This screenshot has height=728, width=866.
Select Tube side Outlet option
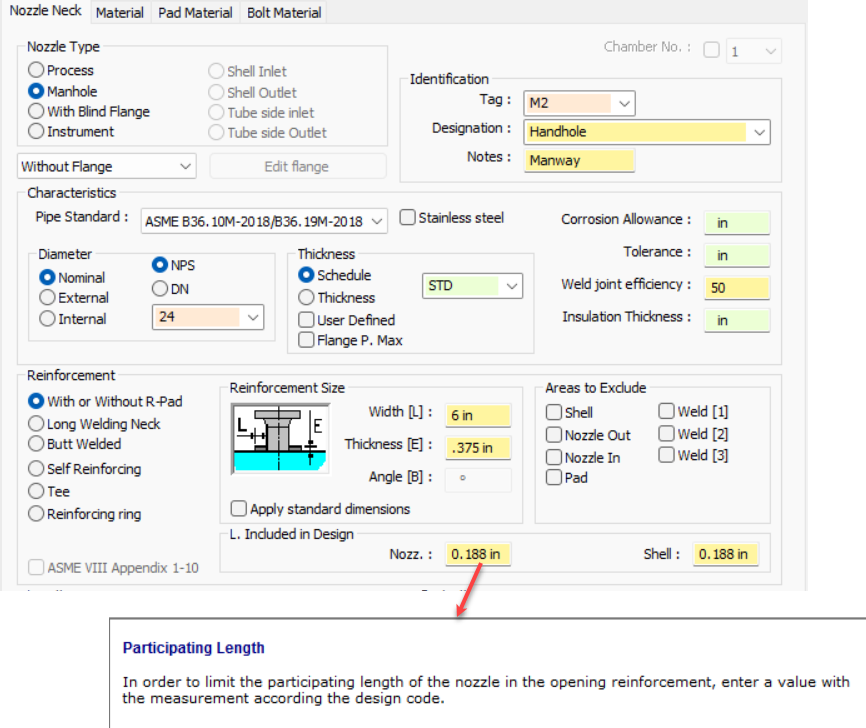click(267, 133)
